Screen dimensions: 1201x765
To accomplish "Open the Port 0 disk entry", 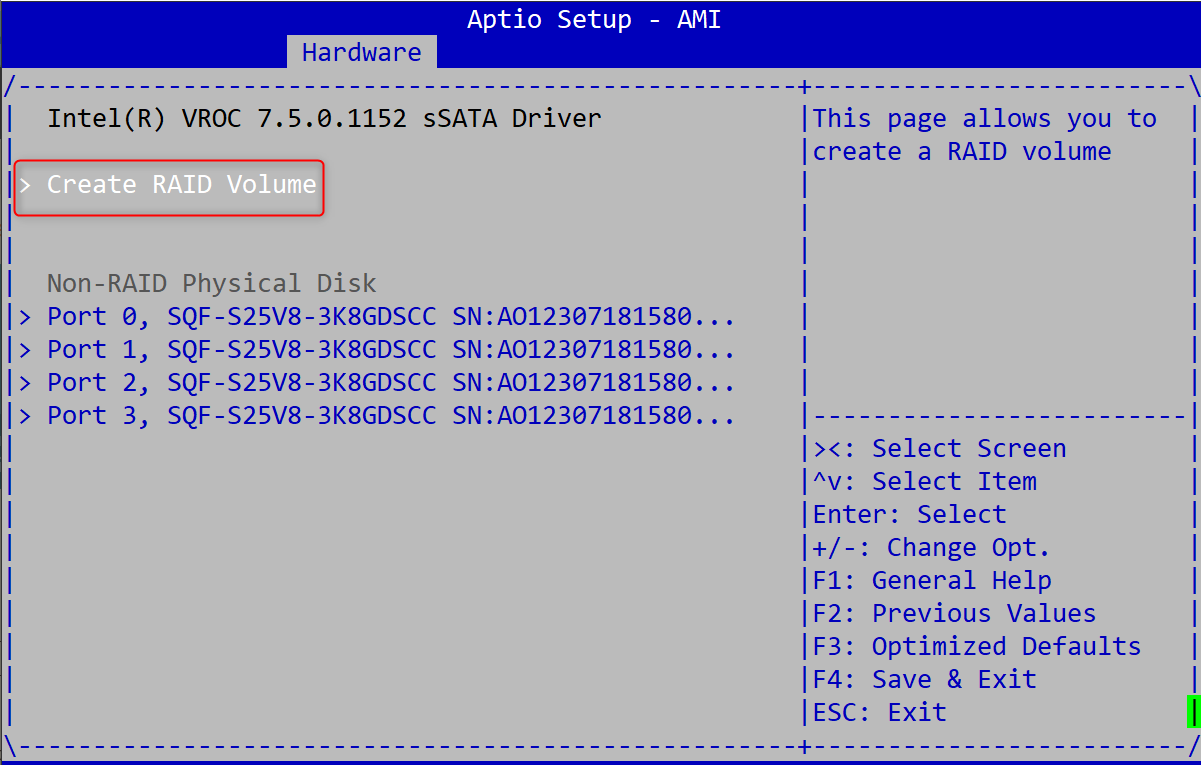I will point(390,317).
